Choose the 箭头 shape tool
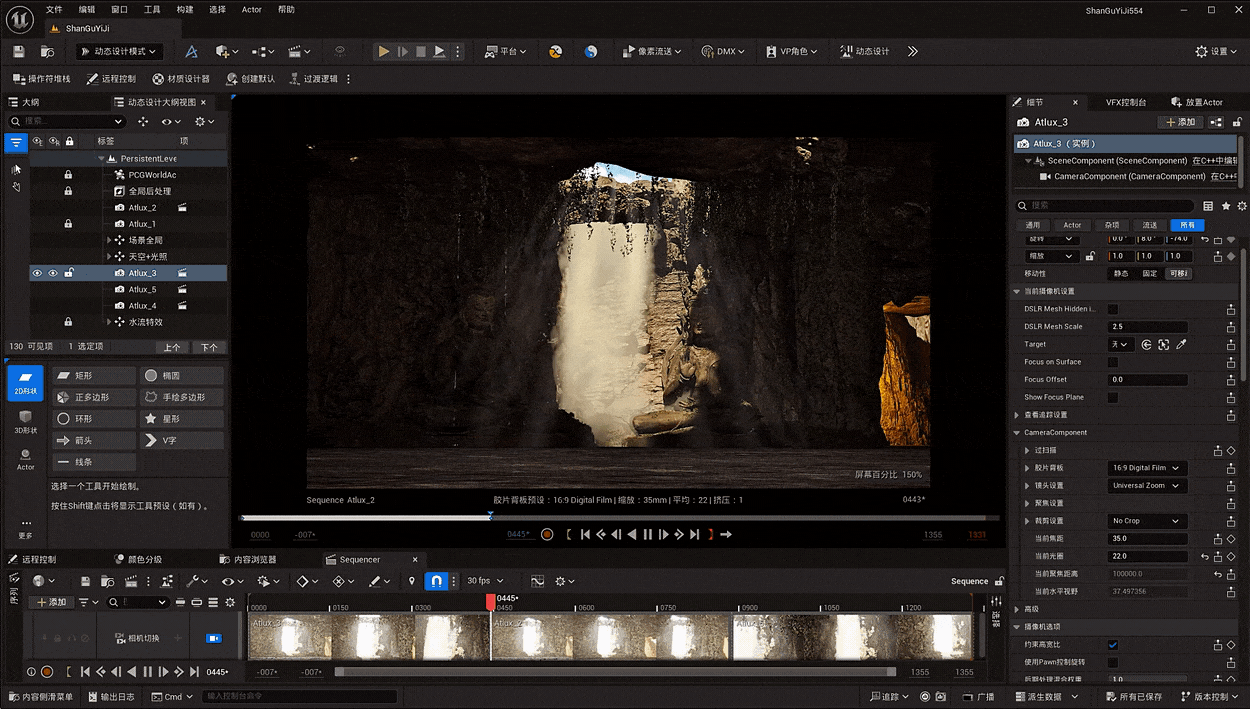1250x709 pixels. (x=93, y=440)
